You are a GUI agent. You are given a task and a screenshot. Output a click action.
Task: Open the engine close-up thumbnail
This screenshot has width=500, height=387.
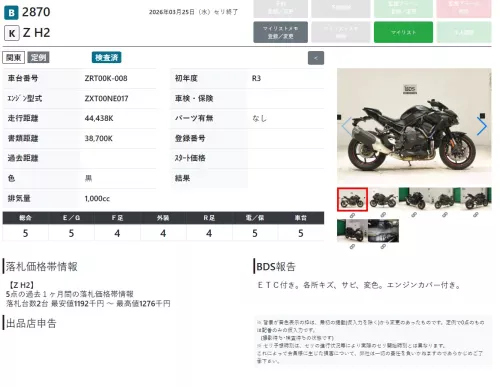coord(383,231)
